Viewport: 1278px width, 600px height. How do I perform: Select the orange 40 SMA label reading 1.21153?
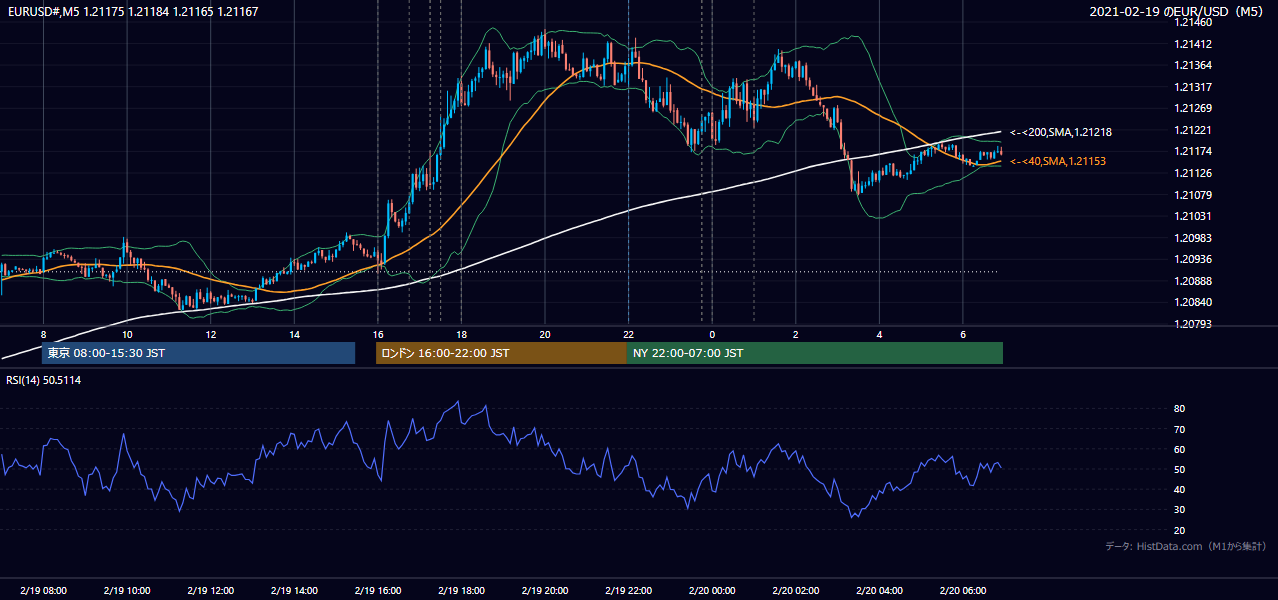coord(1057,161)
